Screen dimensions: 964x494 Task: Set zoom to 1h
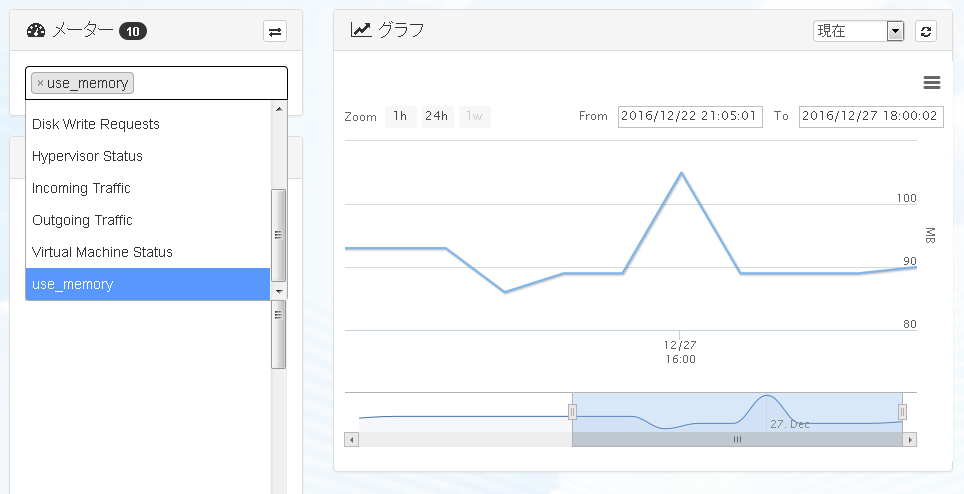(400, 116)
